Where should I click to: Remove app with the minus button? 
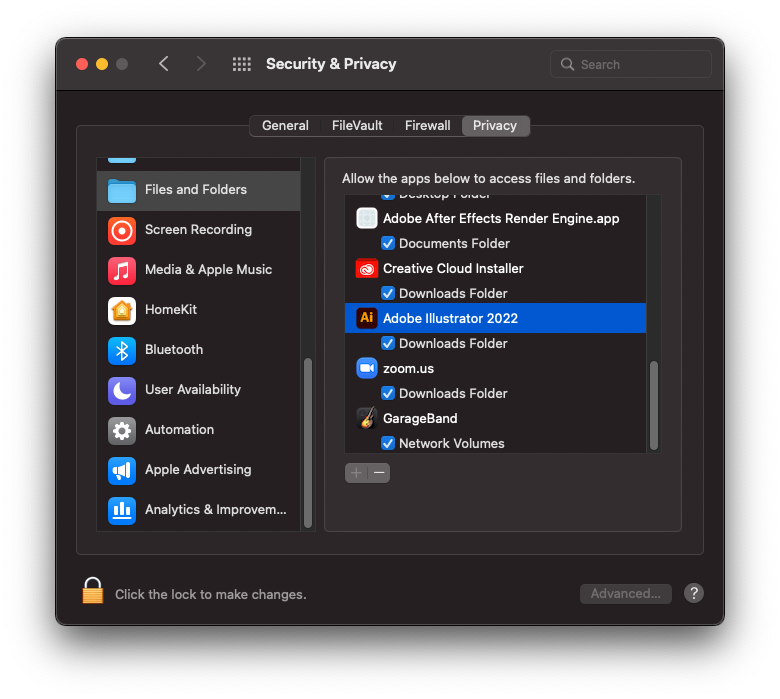pyautogui.click(x=379, y=473)
